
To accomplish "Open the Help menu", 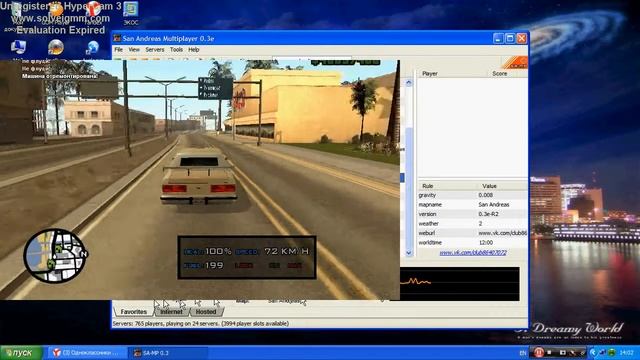I will (193, 50).
